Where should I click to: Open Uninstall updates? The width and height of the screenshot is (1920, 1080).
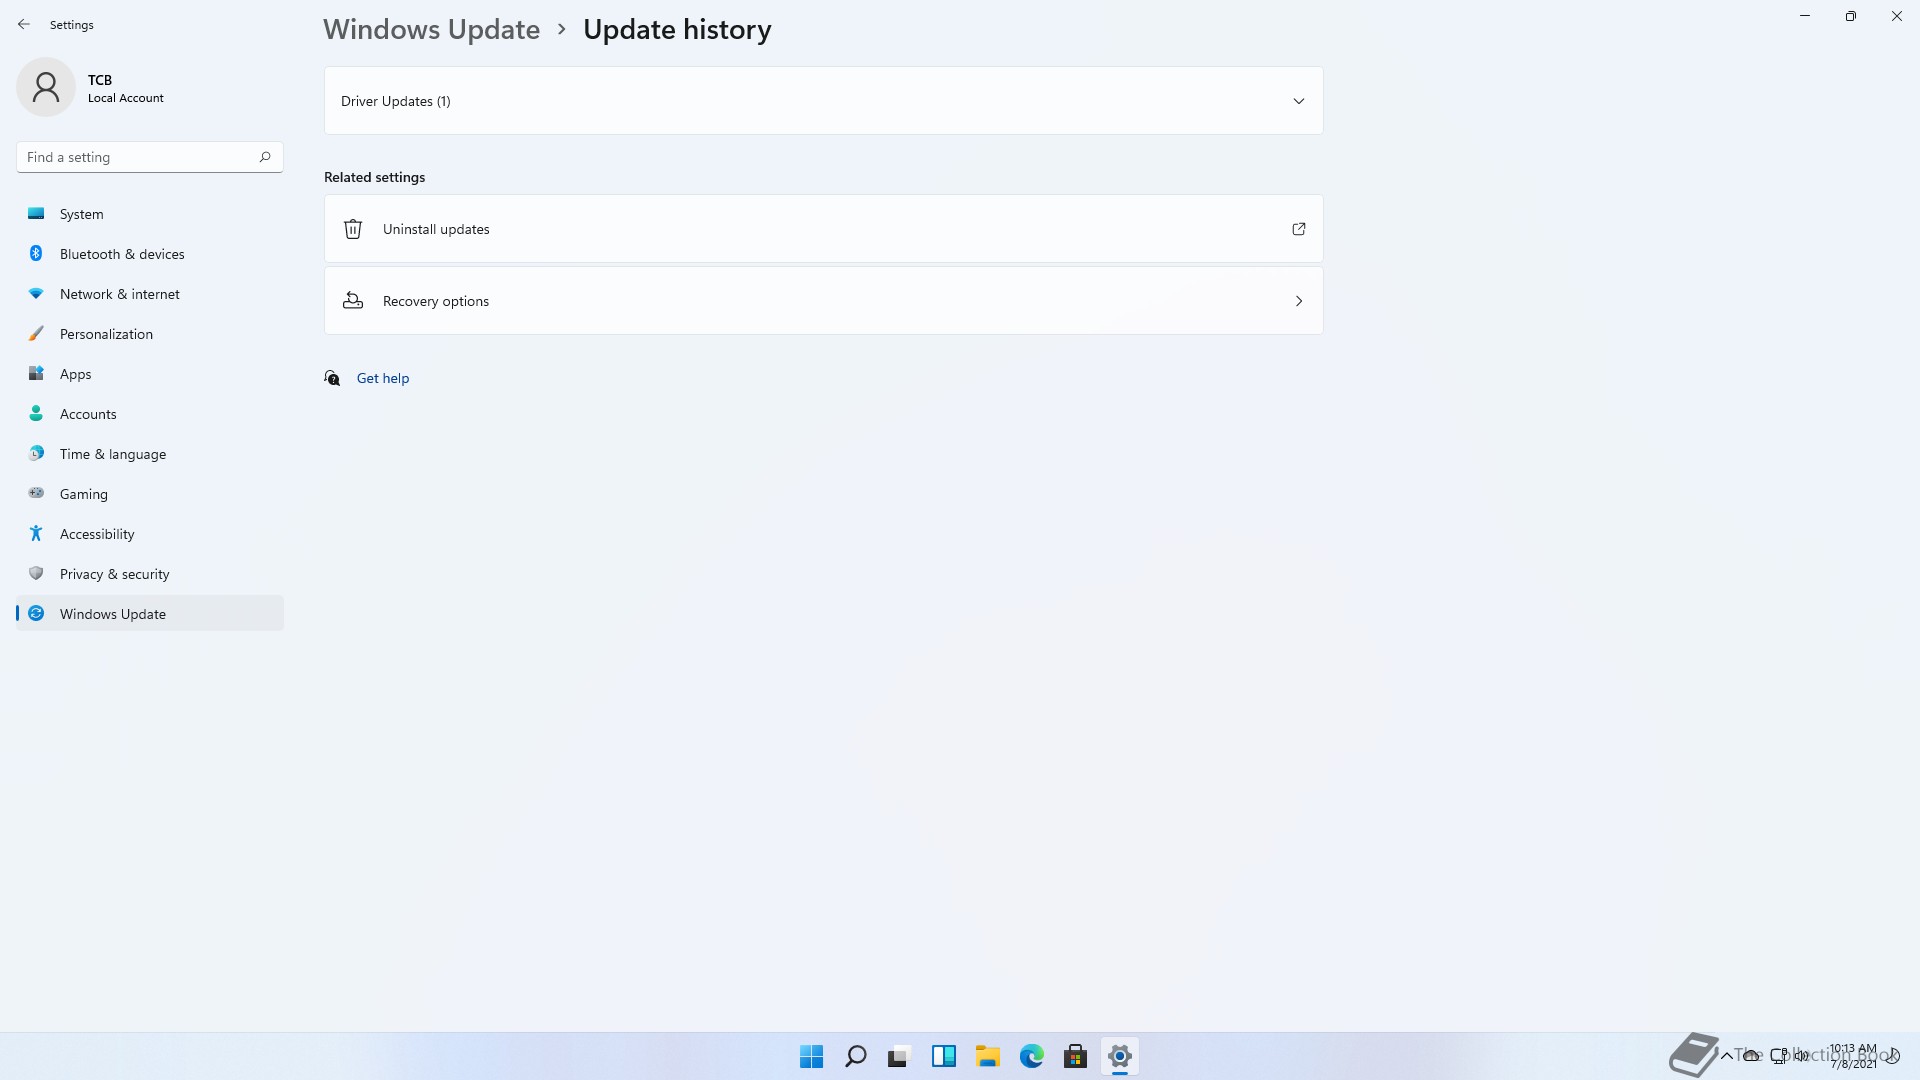tap(823, 229)
